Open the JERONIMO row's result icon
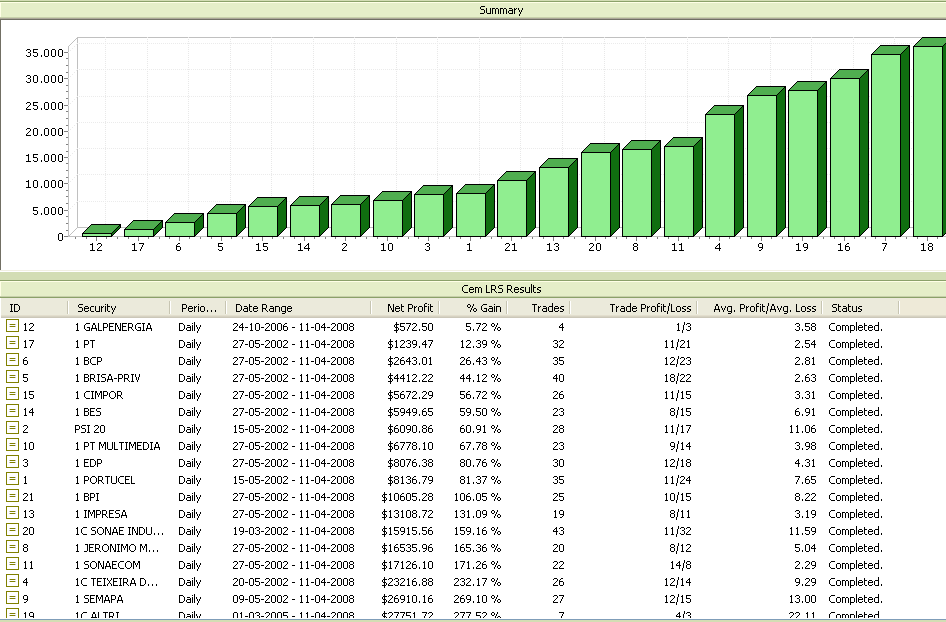The height and width of the screenshot is (622, 946). point(12,547)
